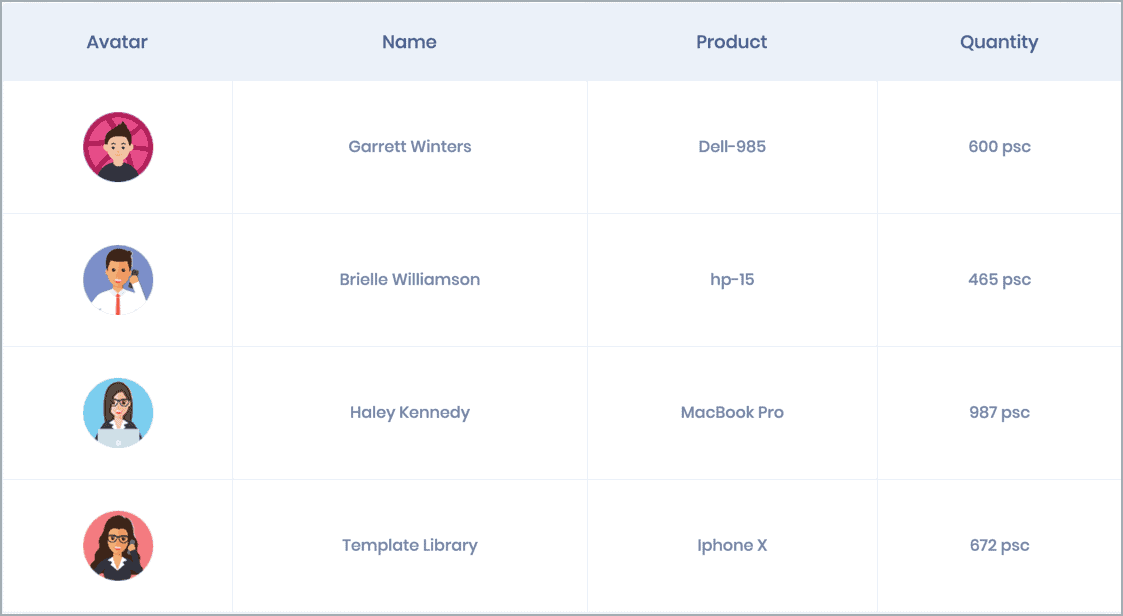Click the Template Library avatar image
Screen dimensions: 1123x616
click(117, 545)
